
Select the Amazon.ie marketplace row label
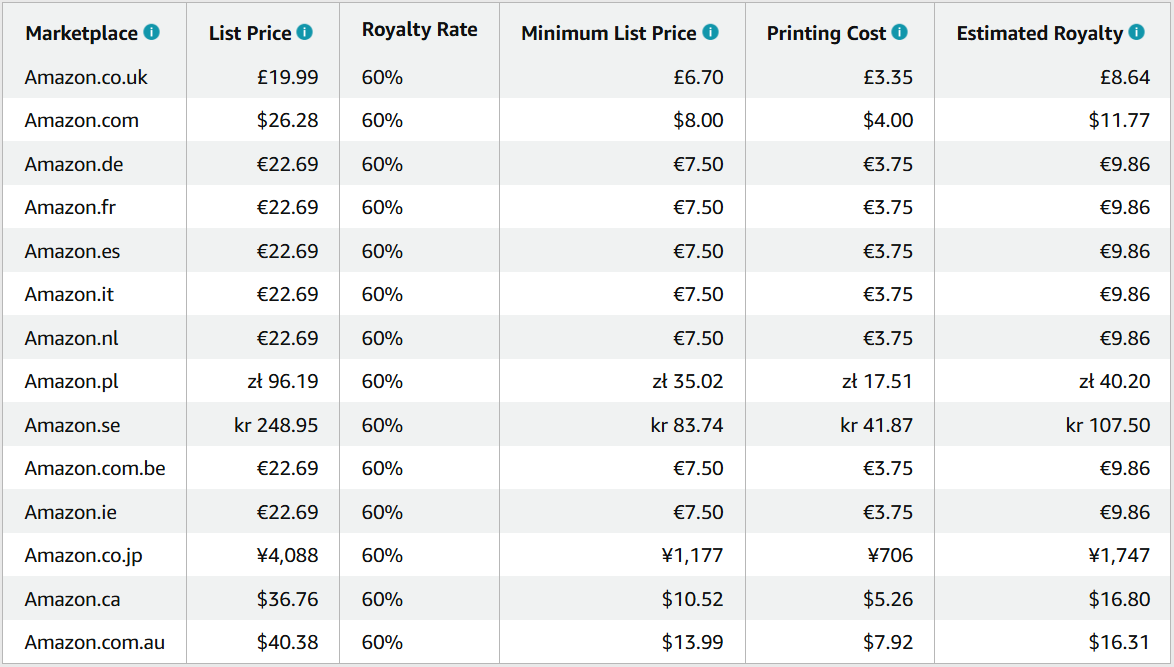click(71, 512)
